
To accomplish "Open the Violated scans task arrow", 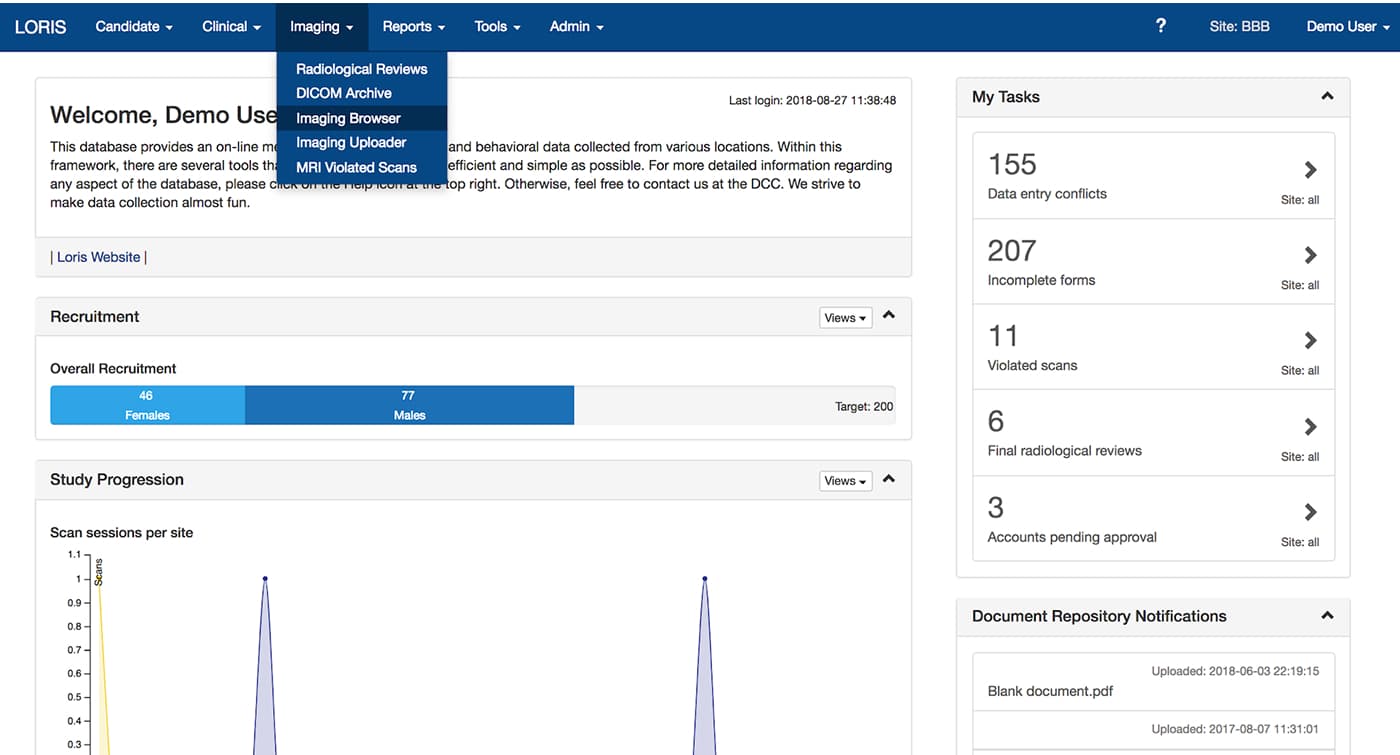I will 1310,341.
